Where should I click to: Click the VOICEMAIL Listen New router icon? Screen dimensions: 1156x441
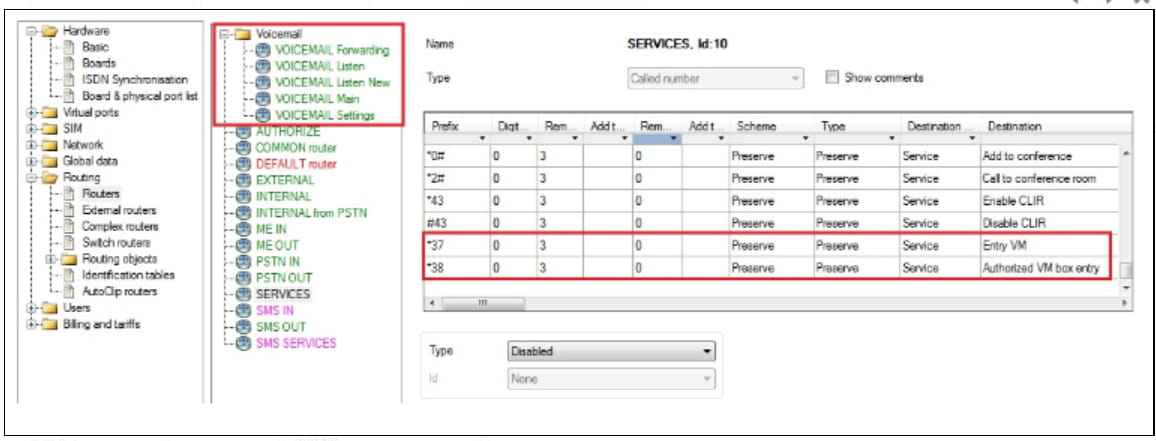coord(263,83)
